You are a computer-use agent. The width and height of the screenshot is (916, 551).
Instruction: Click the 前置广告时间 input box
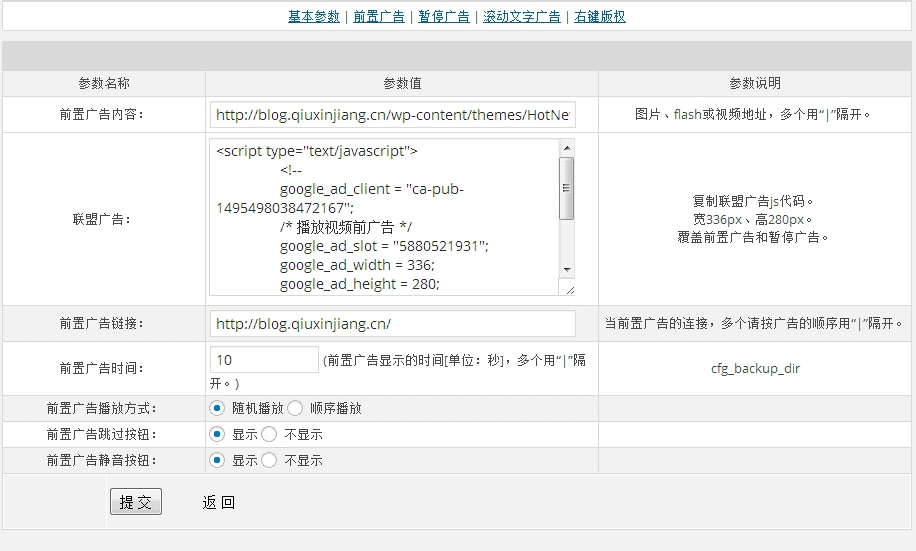264,360
